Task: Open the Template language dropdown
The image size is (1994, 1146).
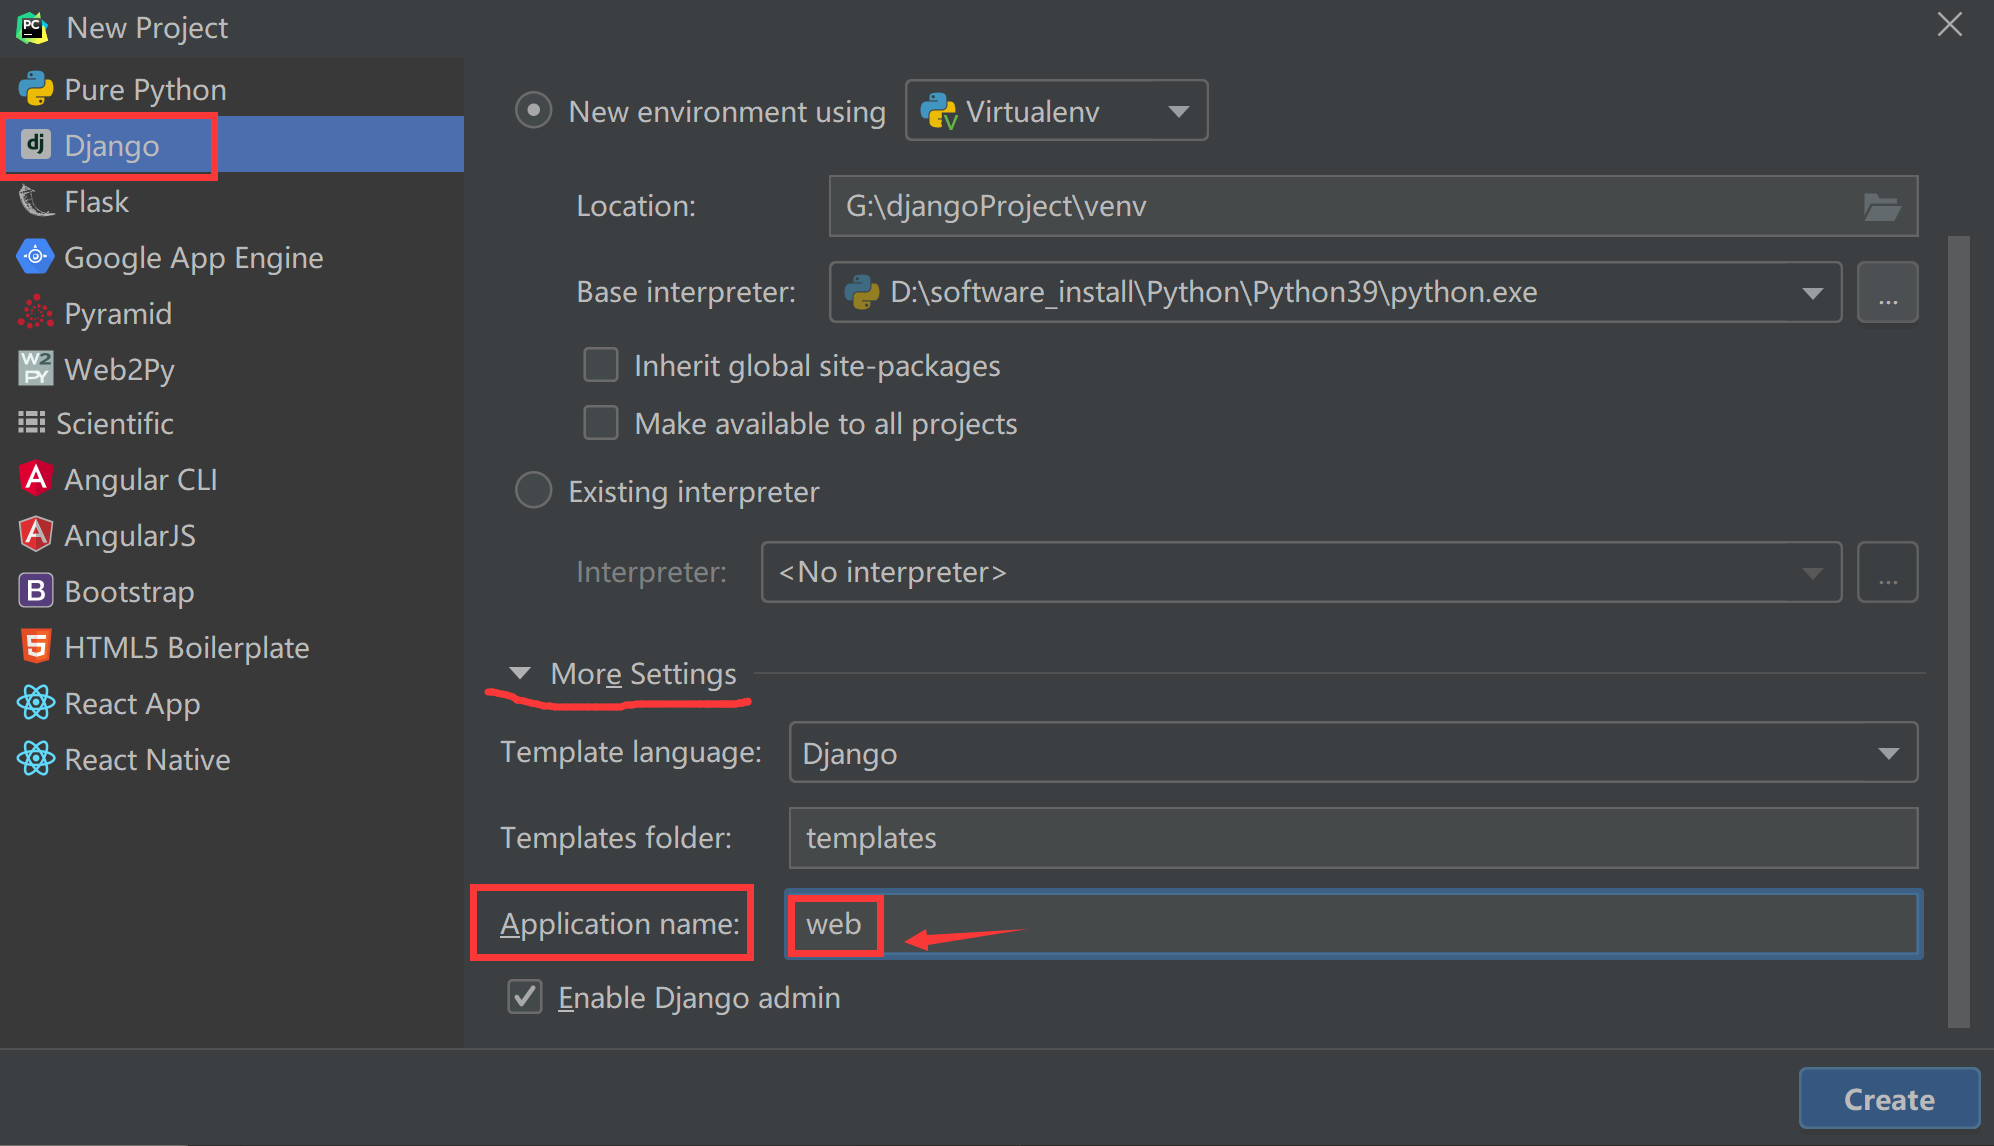Action: pos(1353,752)
